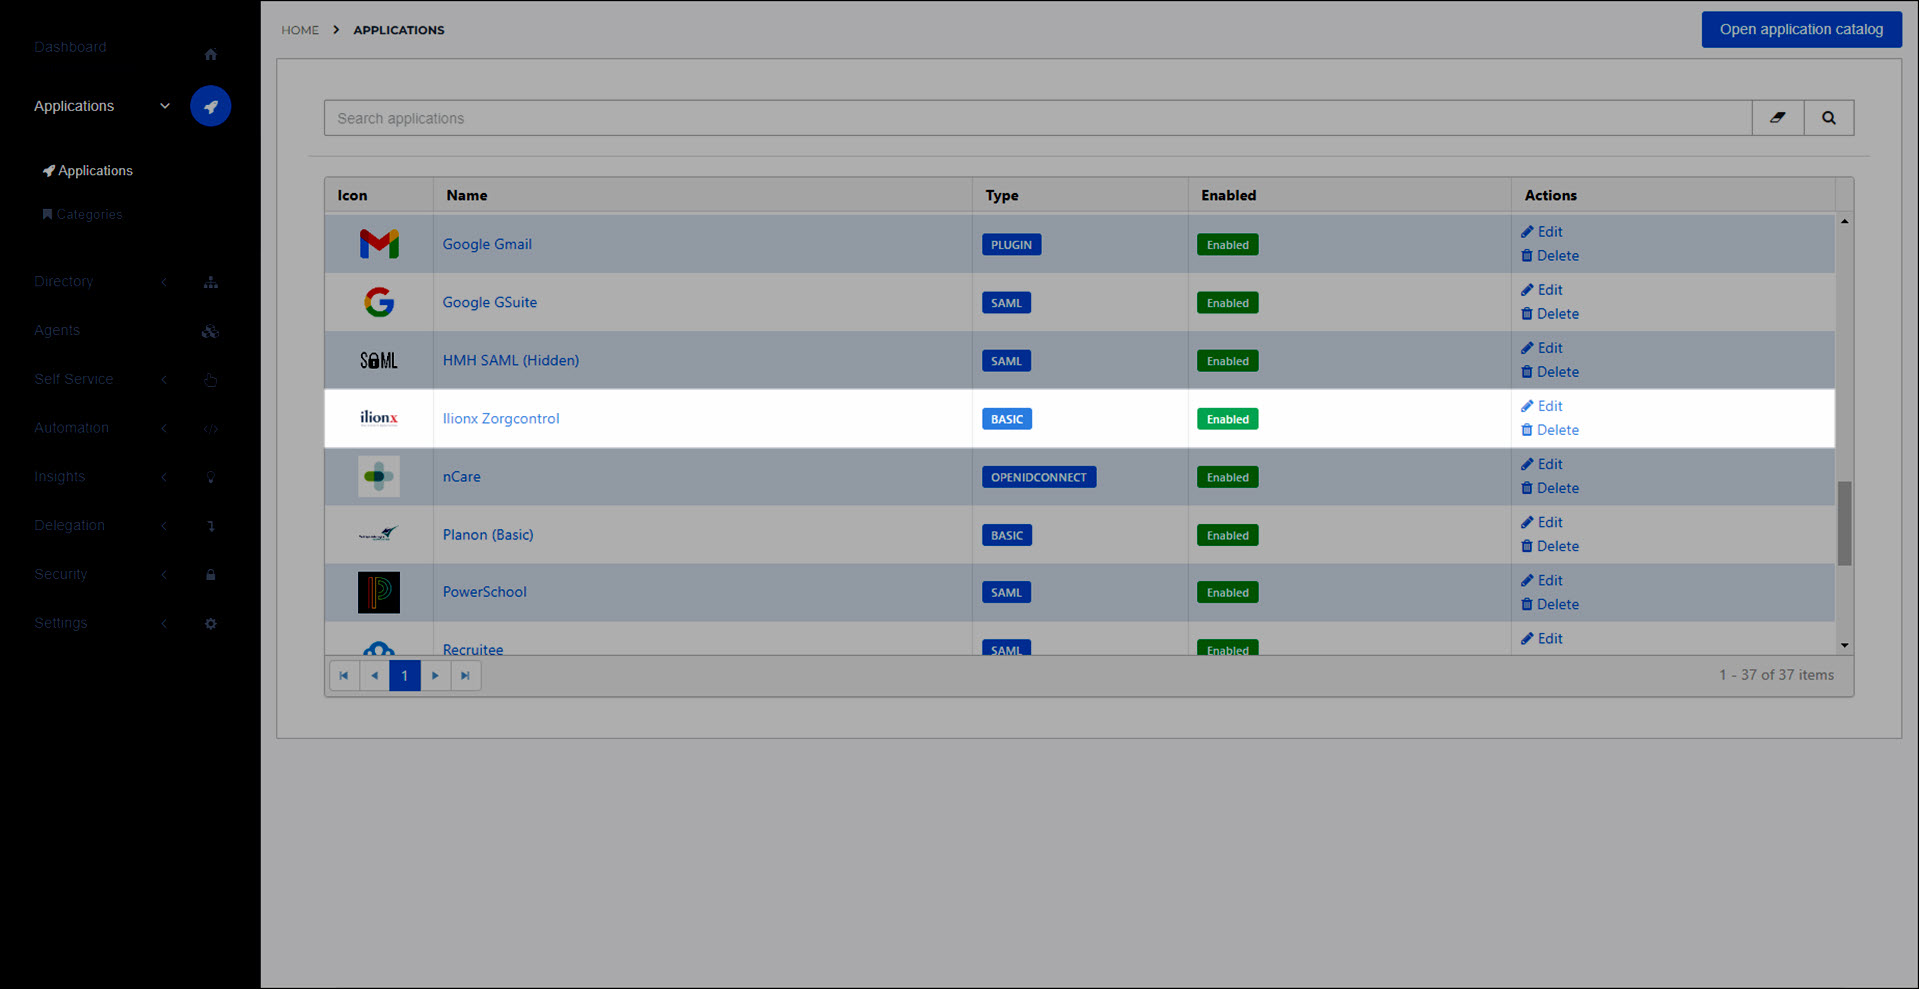
Task: Collapse the Applications sidebar menu chevron
Action: coord(165,106)
